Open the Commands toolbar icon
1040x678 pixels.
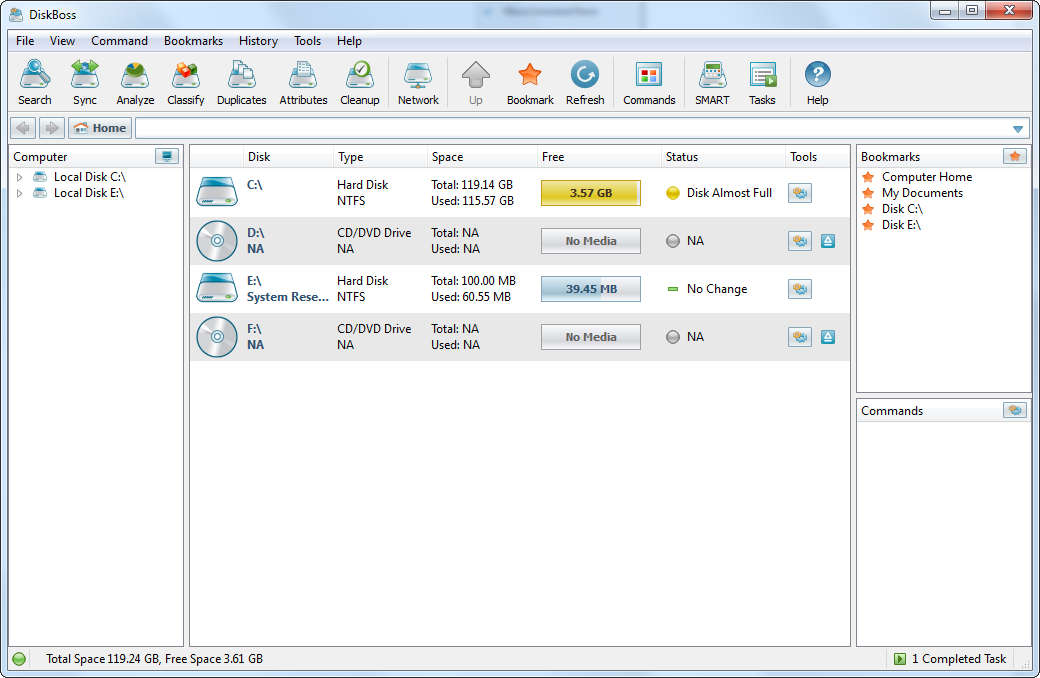[649, 82]
